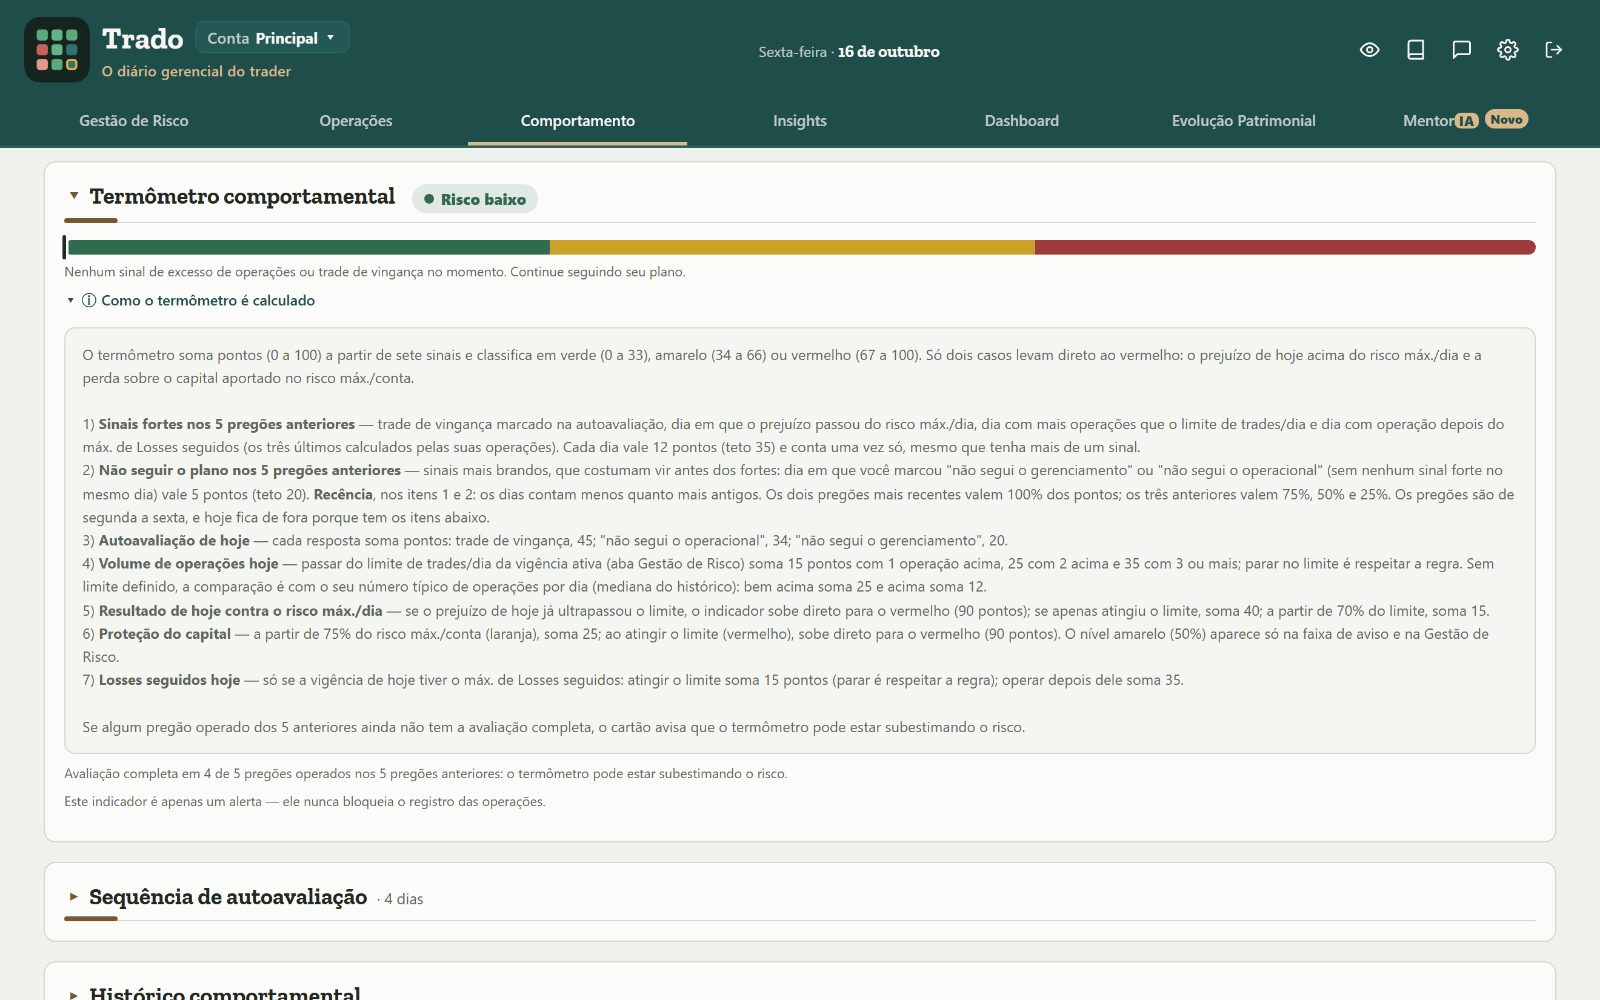1600x1000 pixels.
Task: Collapse the Termômetro comportamental section
Action: 74,196
